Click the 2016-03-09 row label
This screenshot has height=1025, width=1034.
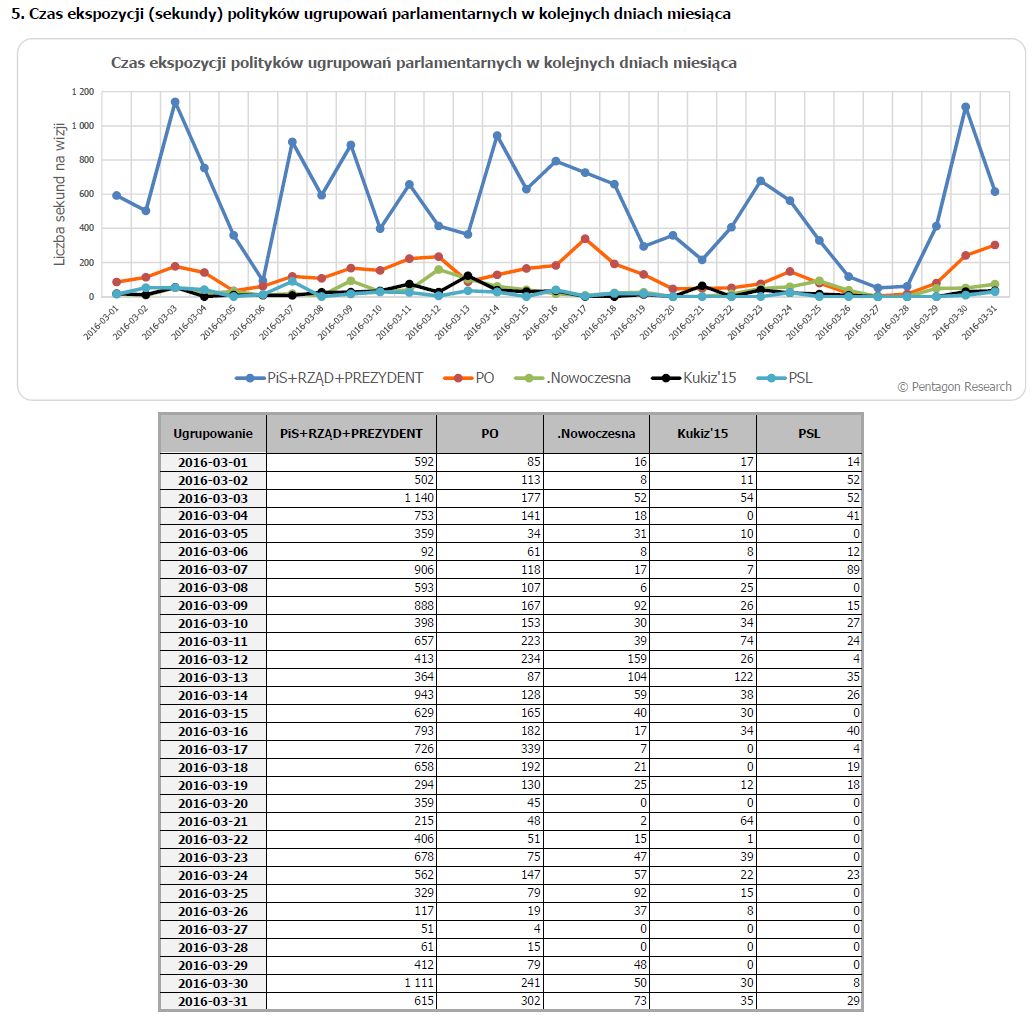[x=213, y=606]
